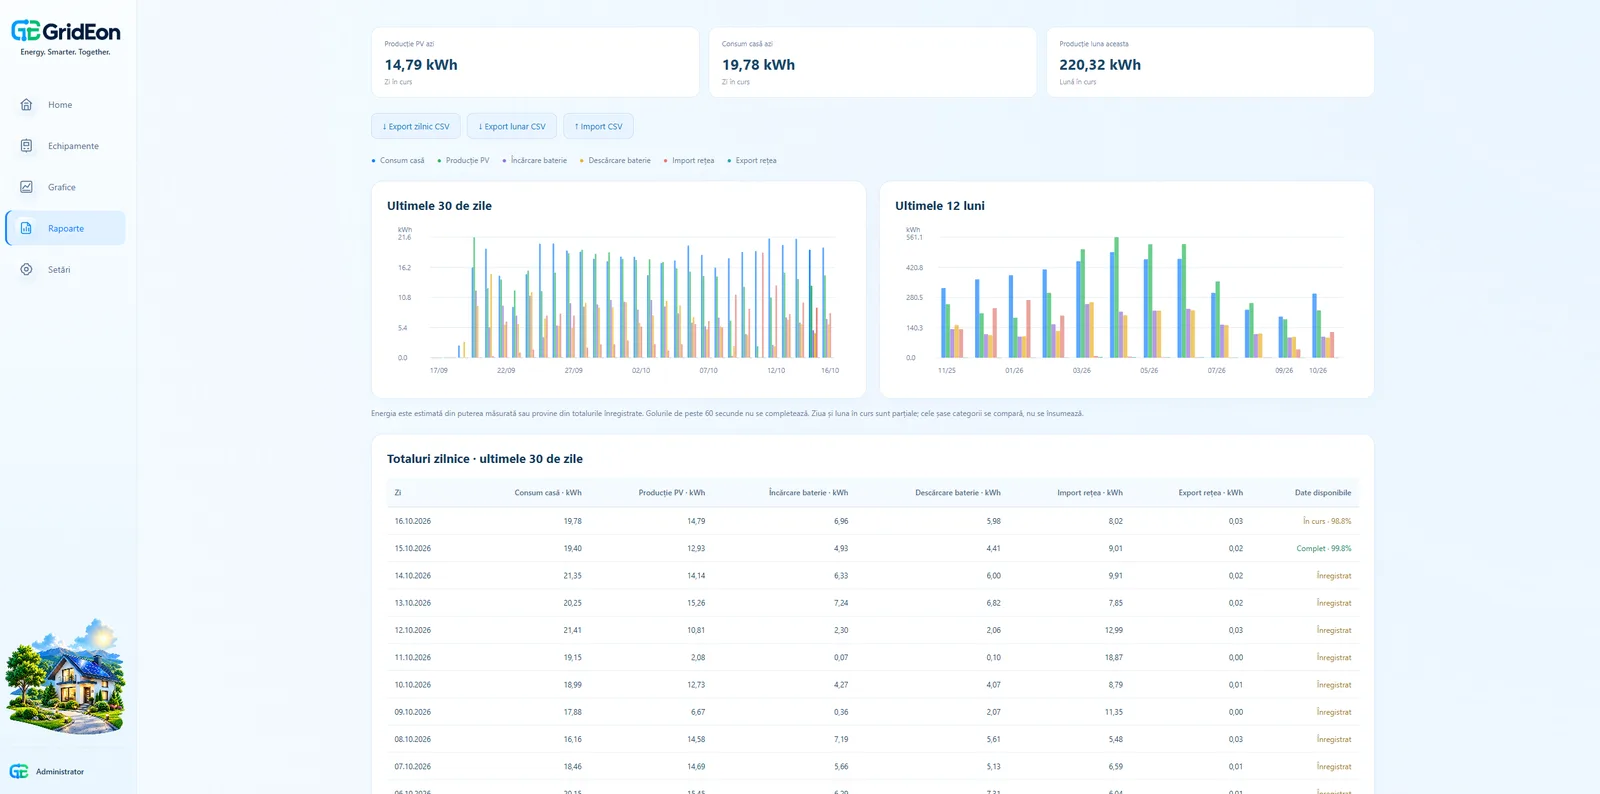This screenshot has height=794, width=1600.
Task: Click Export lunar CSV button
Action: (x=512, y=126)
